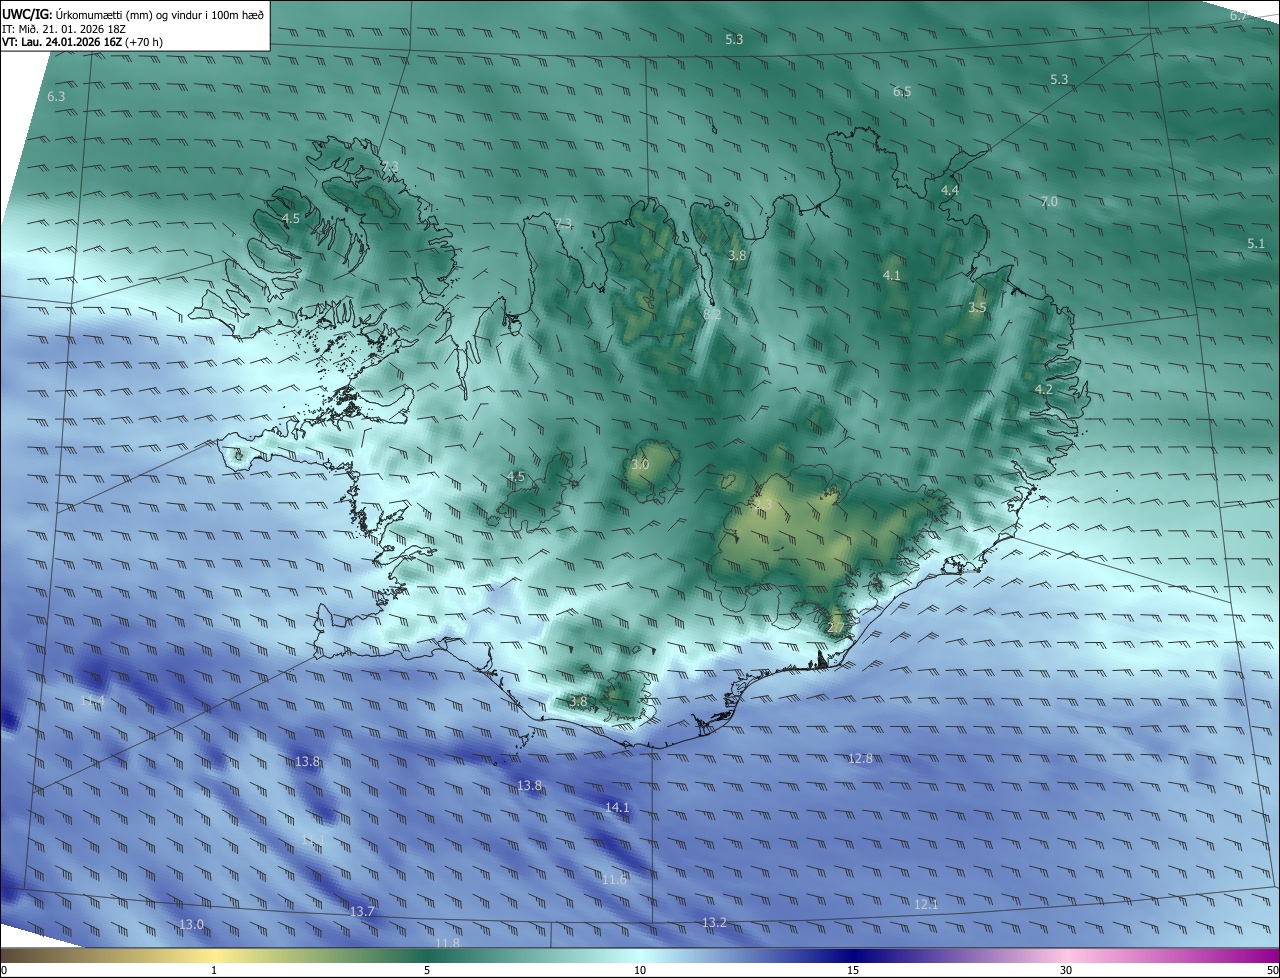Click the 13.2 value label

pos(714,922)
